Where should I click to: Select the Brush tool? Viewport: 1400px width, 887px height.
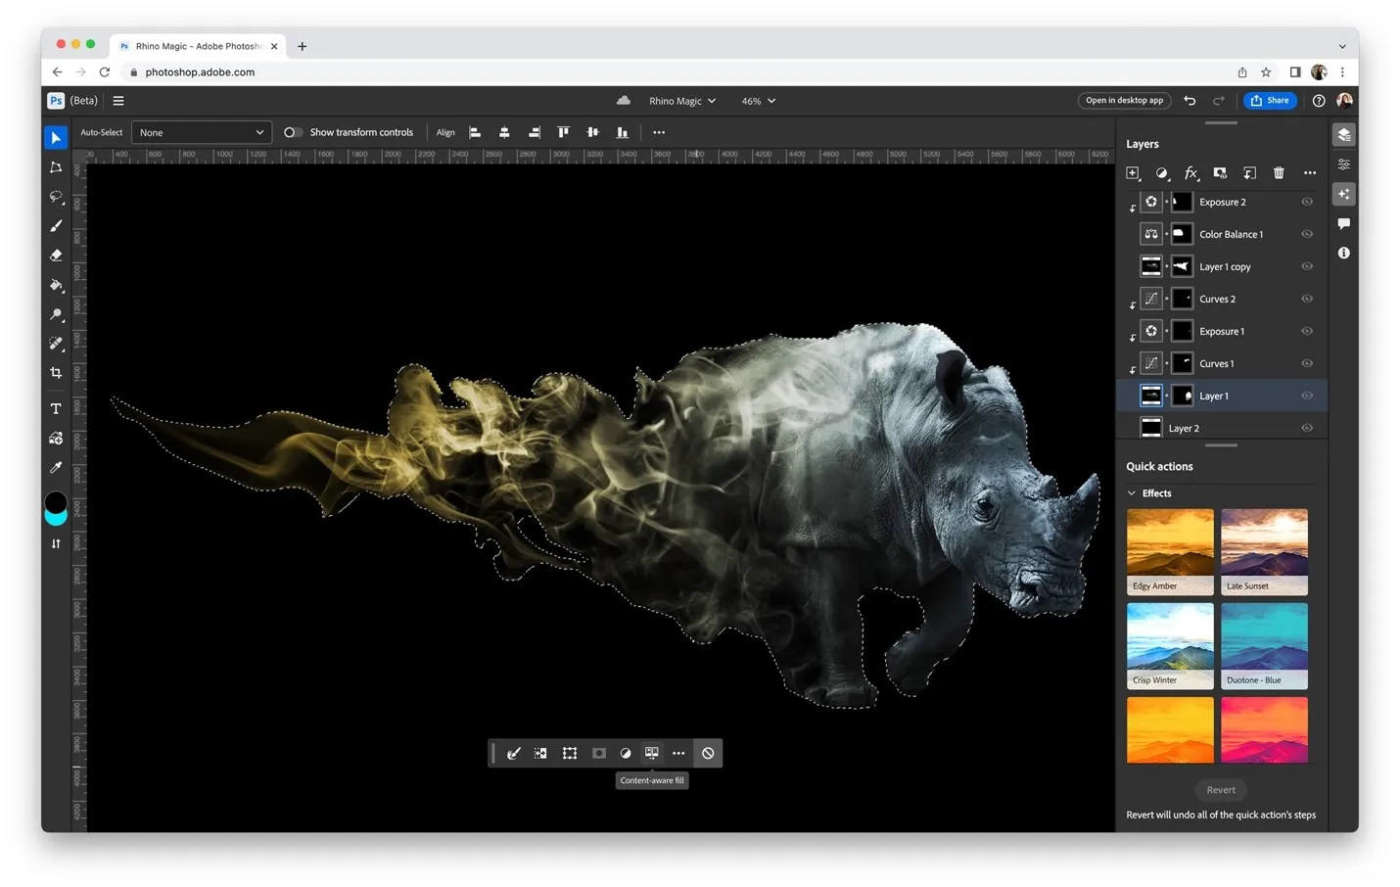pyautogui.click(x=56, y=226)
